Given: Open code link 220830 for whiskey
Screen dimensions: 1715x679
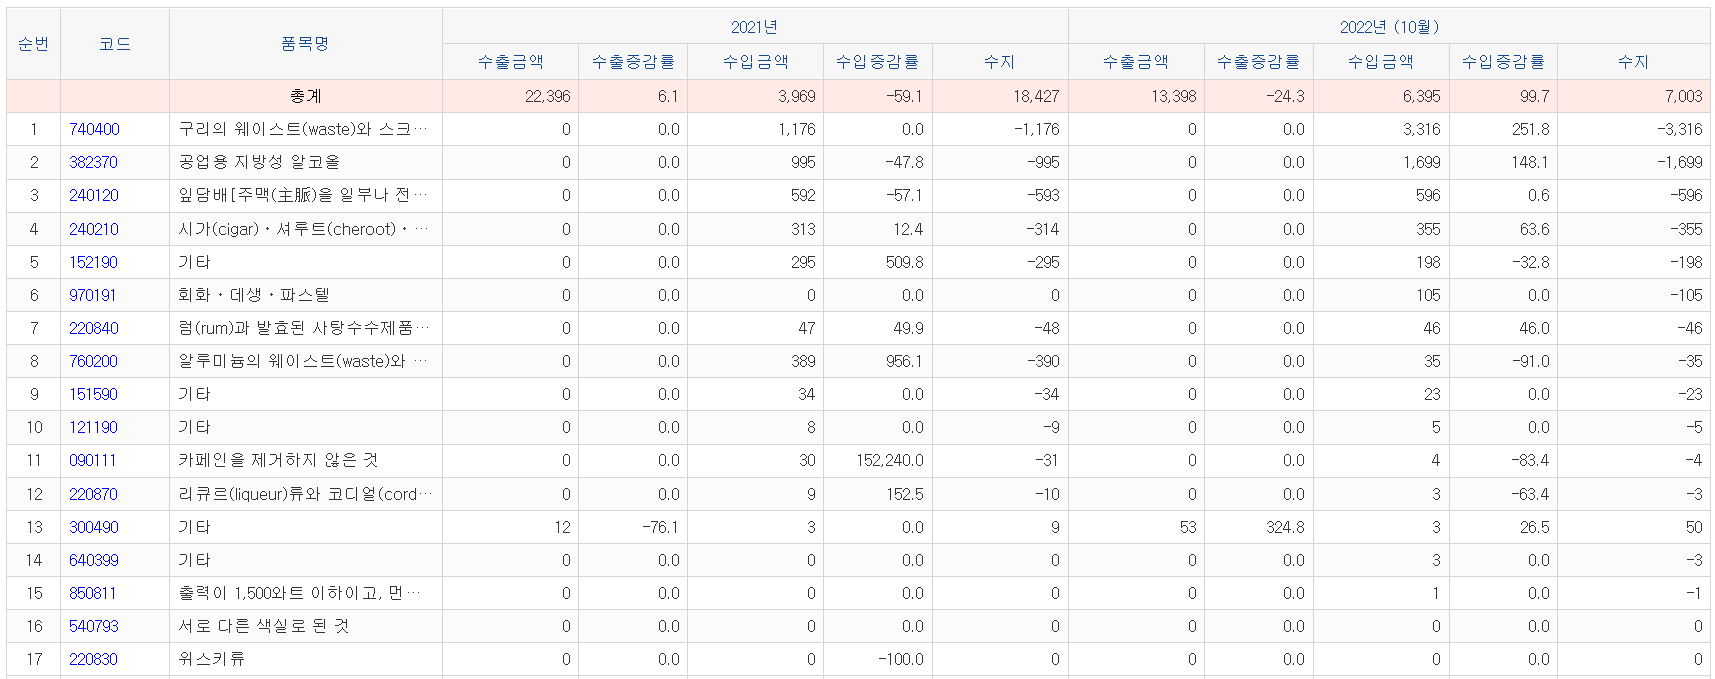Looking at the screenshot, I should [93, 659].
